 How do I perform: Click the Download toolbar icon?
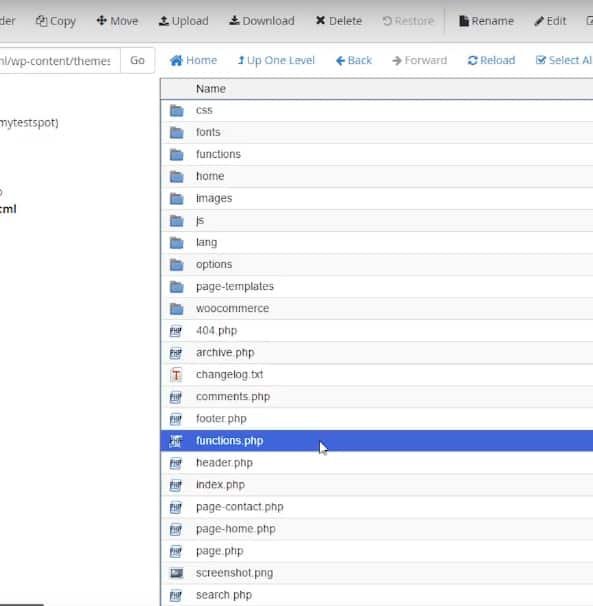point(234,20)
